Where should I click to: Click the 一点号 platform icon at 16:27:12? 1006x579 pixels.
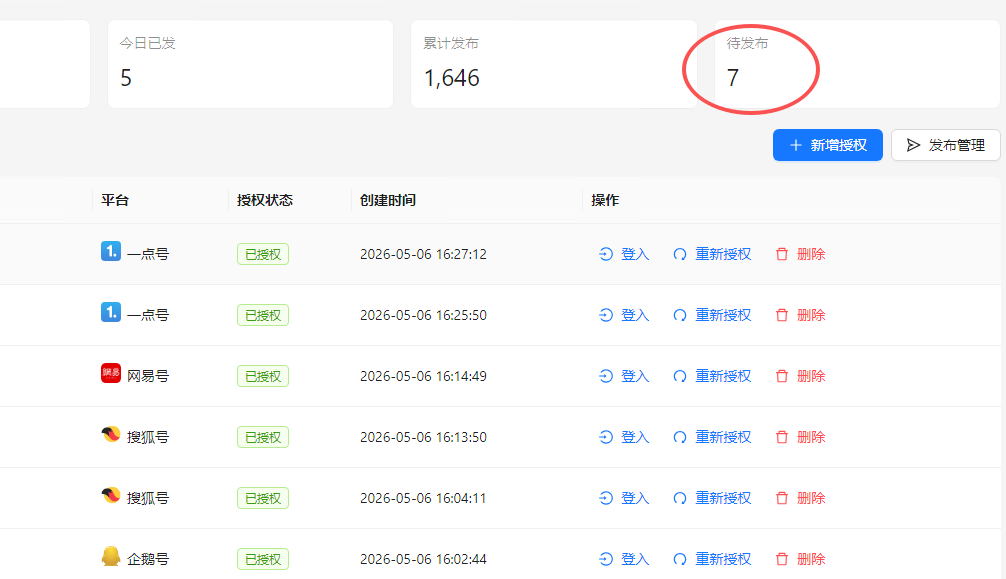(x=111, y=251)
